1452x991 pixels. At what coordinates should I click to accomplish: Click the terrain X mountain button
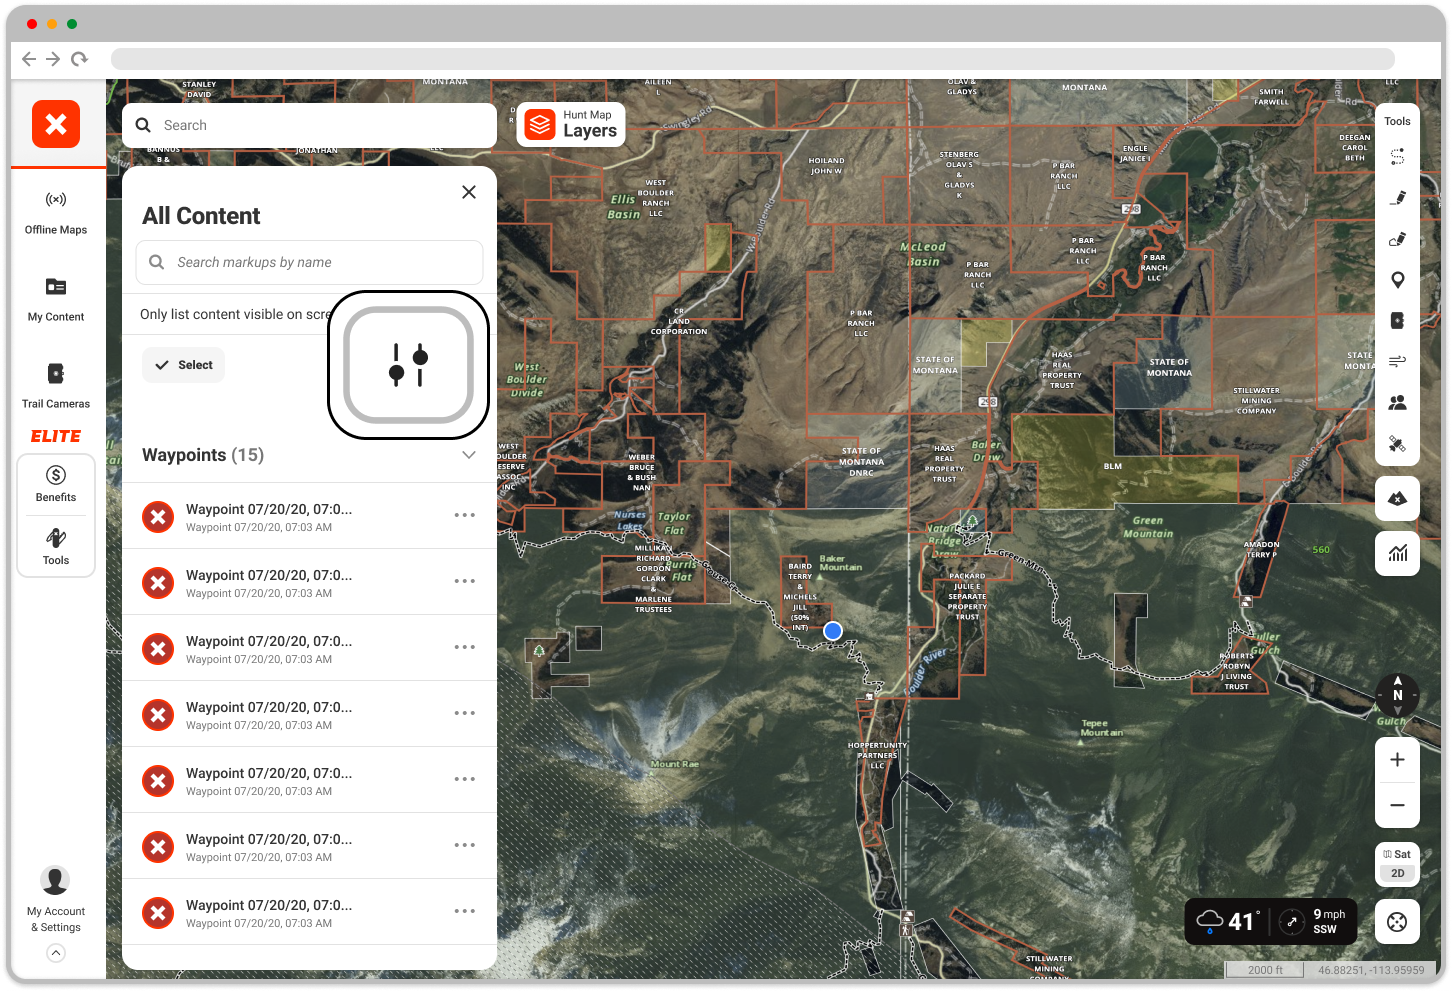1398,498
